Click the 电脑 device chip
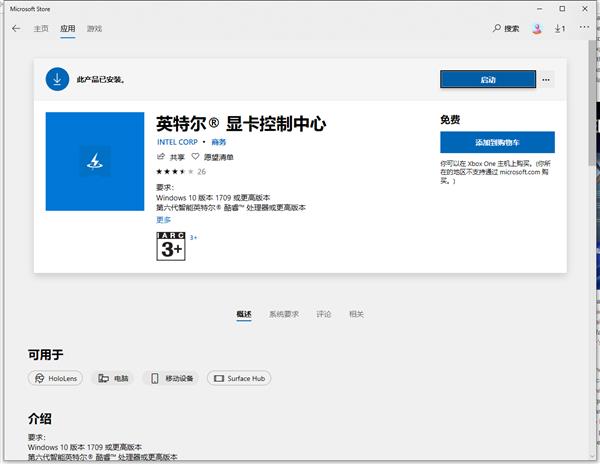 tap(112, 378)
